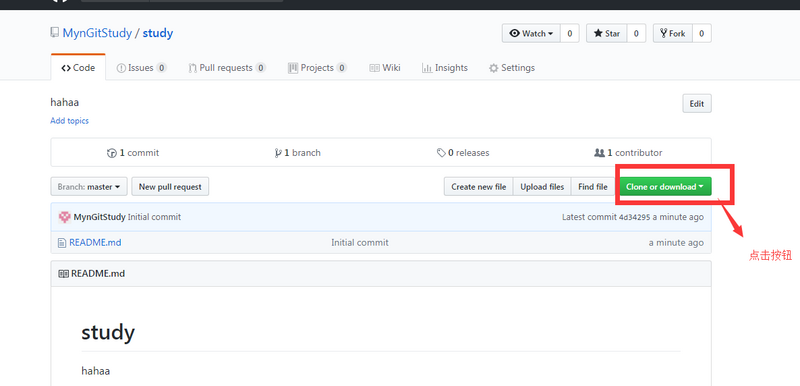
Task: Click the MynGitStudy avatar icon in commit row
Action: point(65,217)
